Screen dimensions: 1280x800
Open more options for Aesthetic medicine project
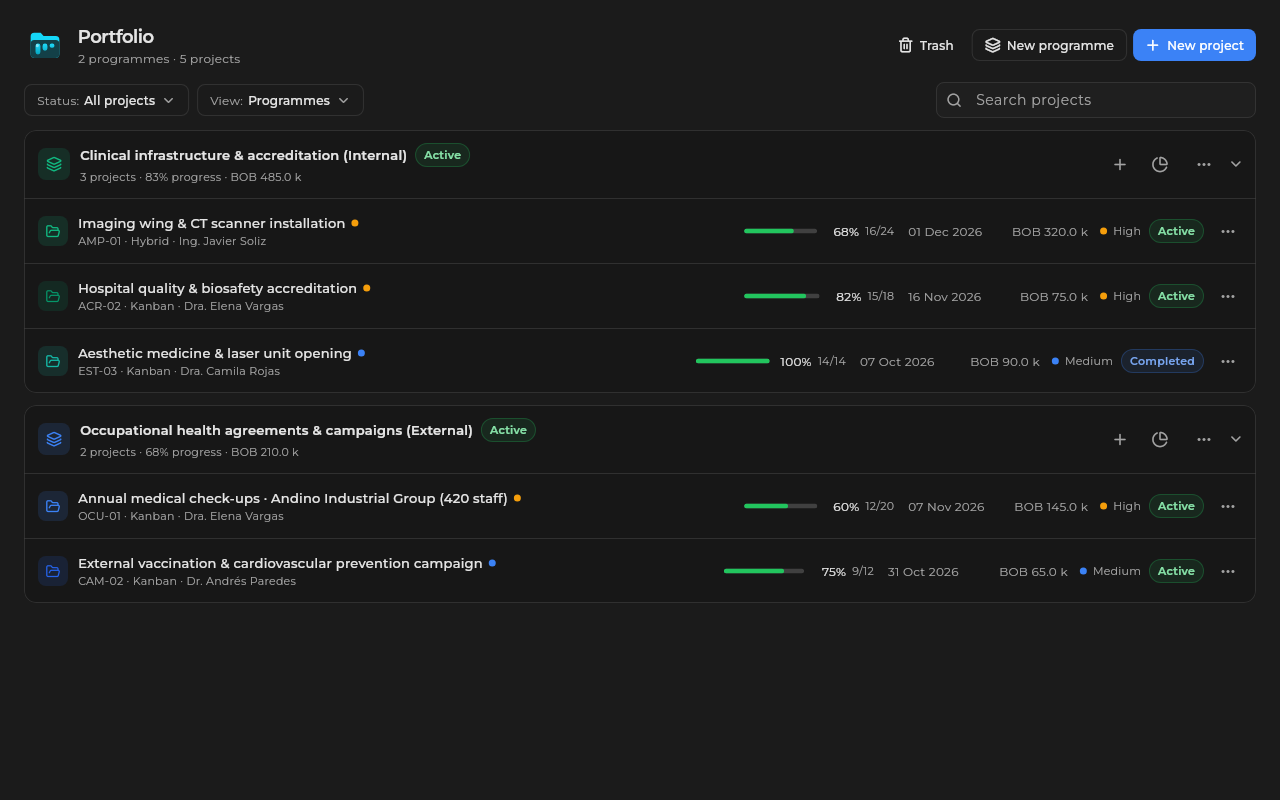coord(1228,361)
